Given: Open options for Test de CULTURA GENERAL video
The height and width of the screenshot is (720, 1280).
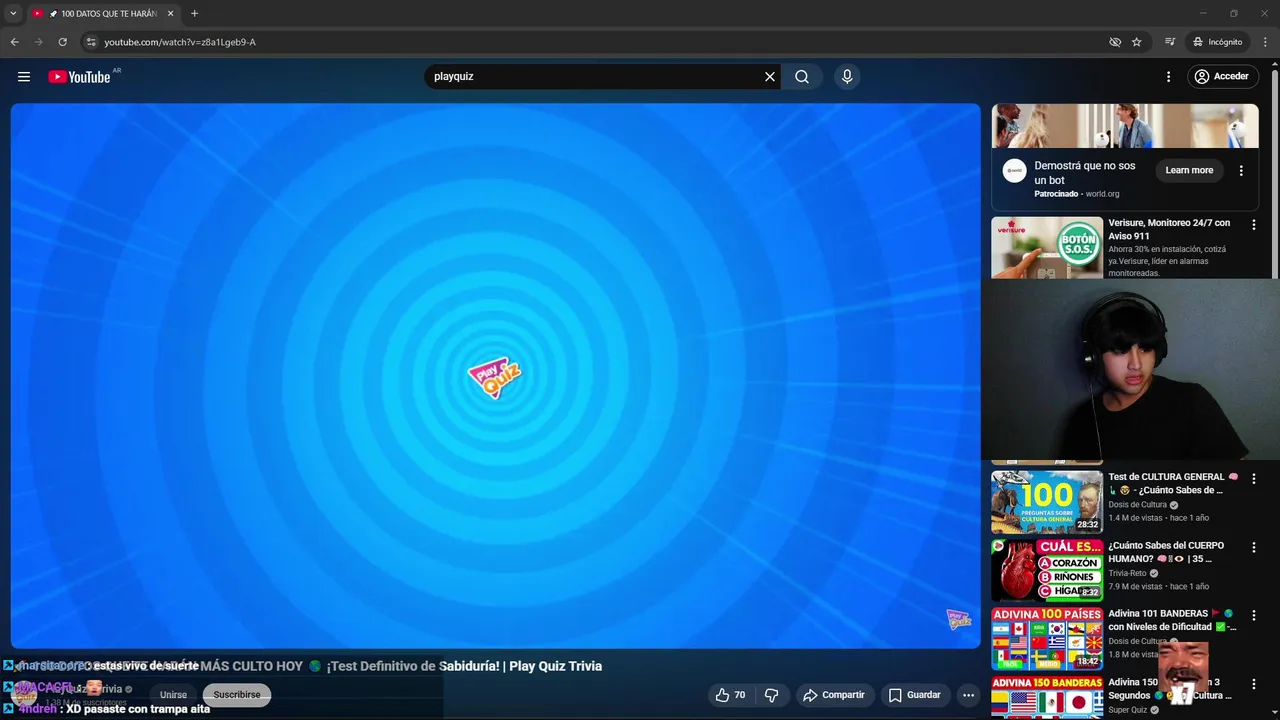Looking at the screenshot, I should pyautogui.click(x=1253, y=479).
